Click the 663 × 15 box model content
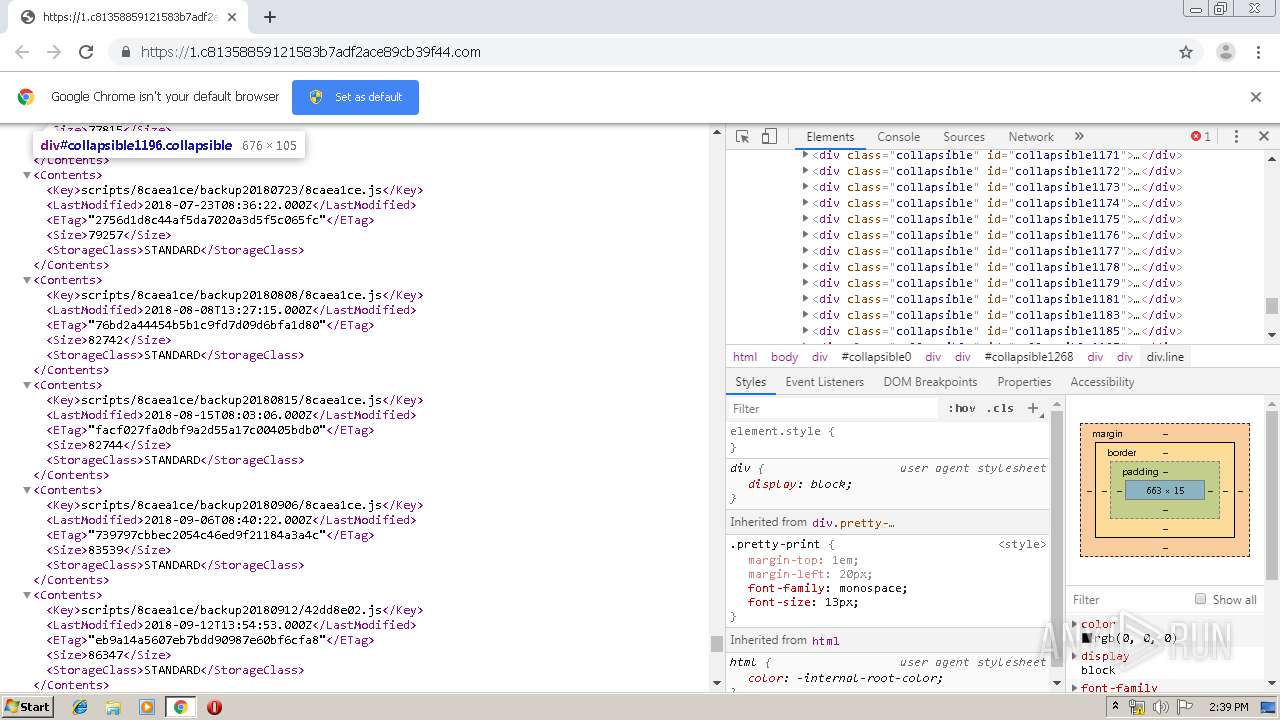Viewport: 1280px width, 720px height. [x=1165, y=491]
